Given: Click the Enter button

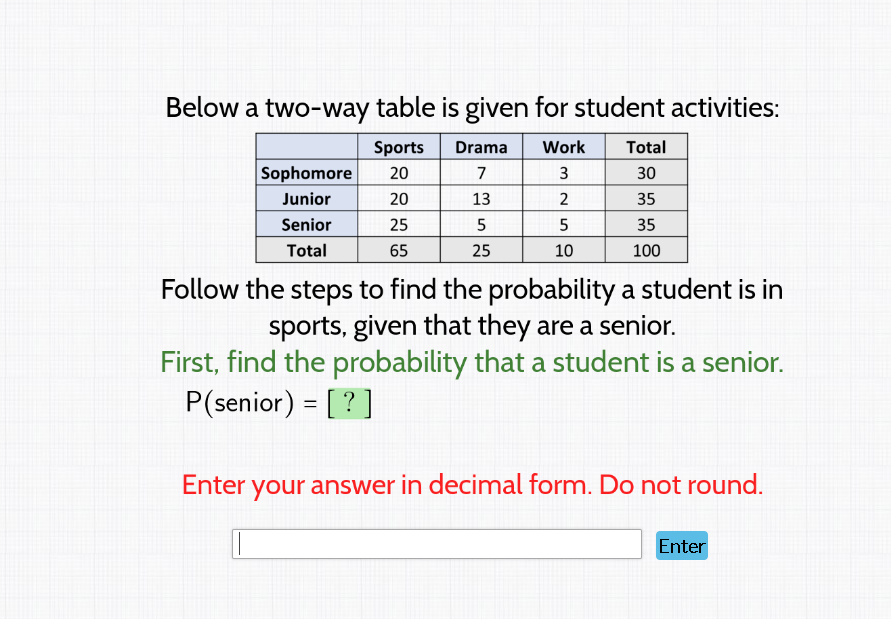Looking at the screenshot, I should tap(681, 545).
